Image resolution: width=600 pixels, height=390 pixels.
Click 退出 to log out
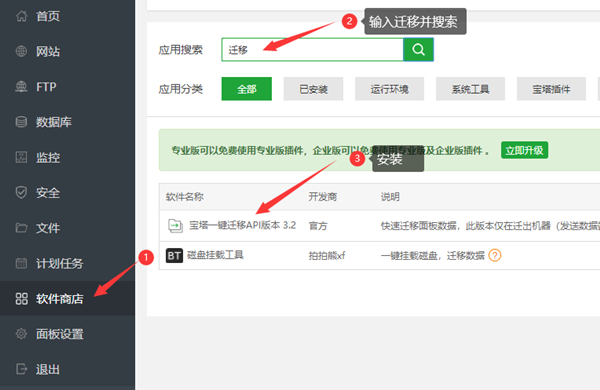coord(48,369)
